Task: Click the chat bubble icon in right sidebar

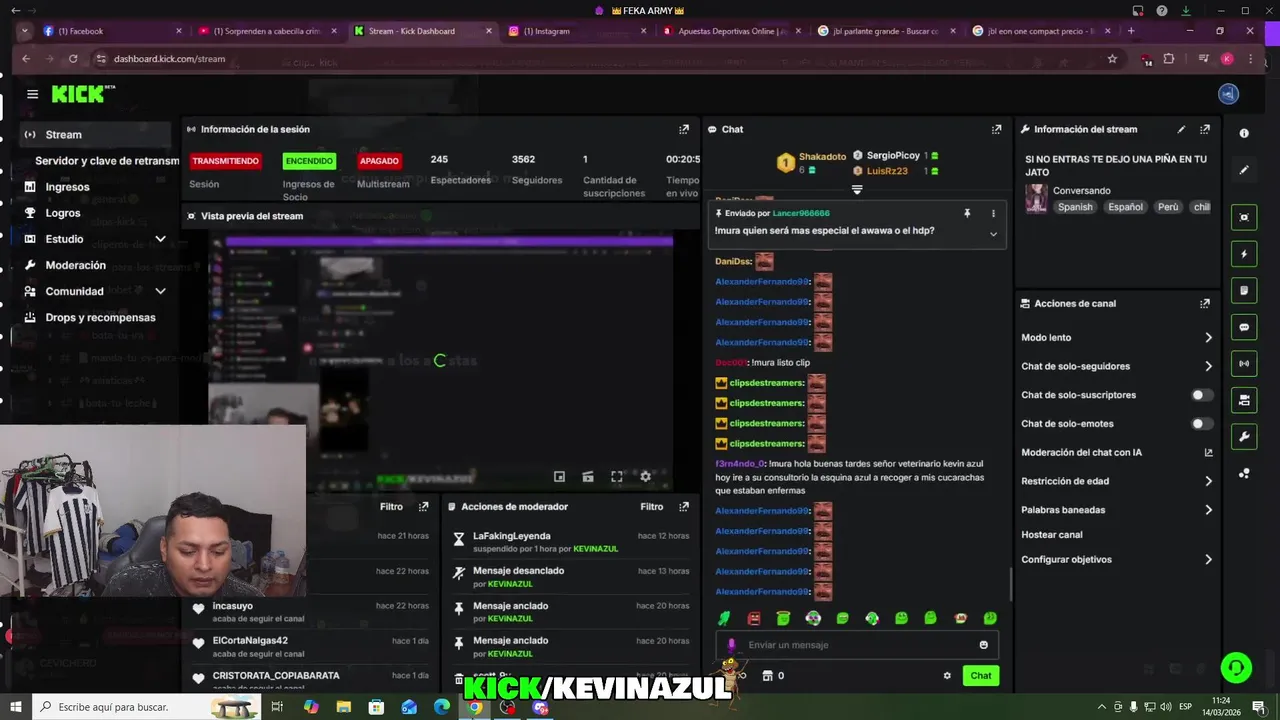Action: tap(1244, 327)
